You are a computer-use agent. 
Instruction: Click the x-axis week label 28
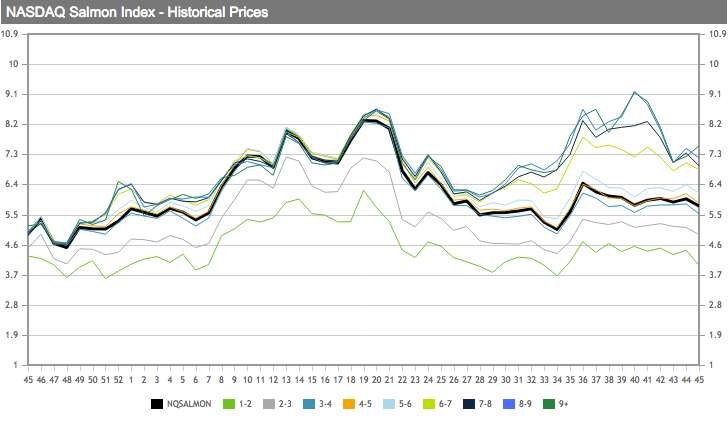(480, 380)
